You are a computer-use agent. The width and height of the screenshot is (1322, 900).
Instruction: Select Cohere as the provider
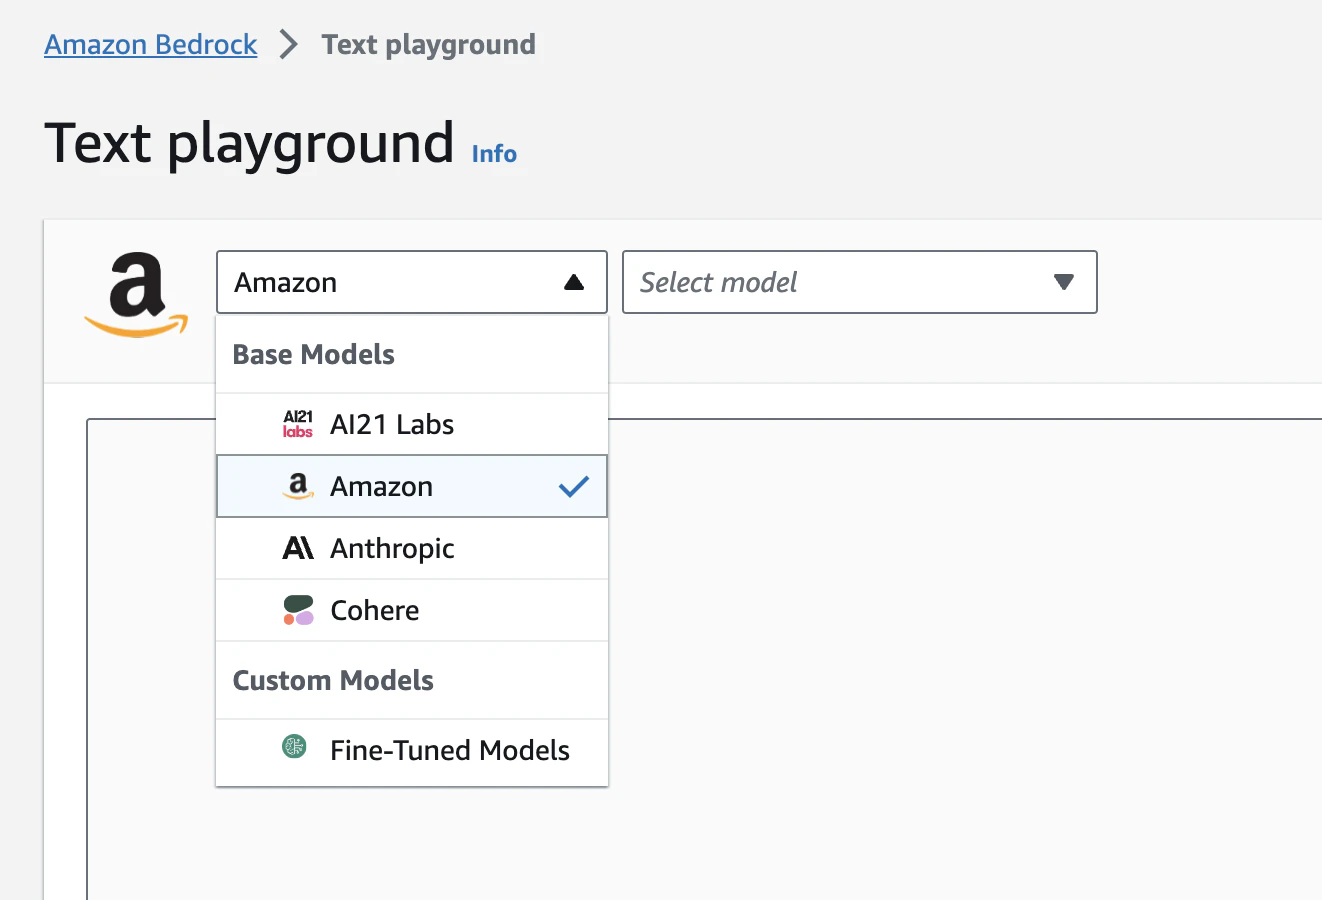412,610
